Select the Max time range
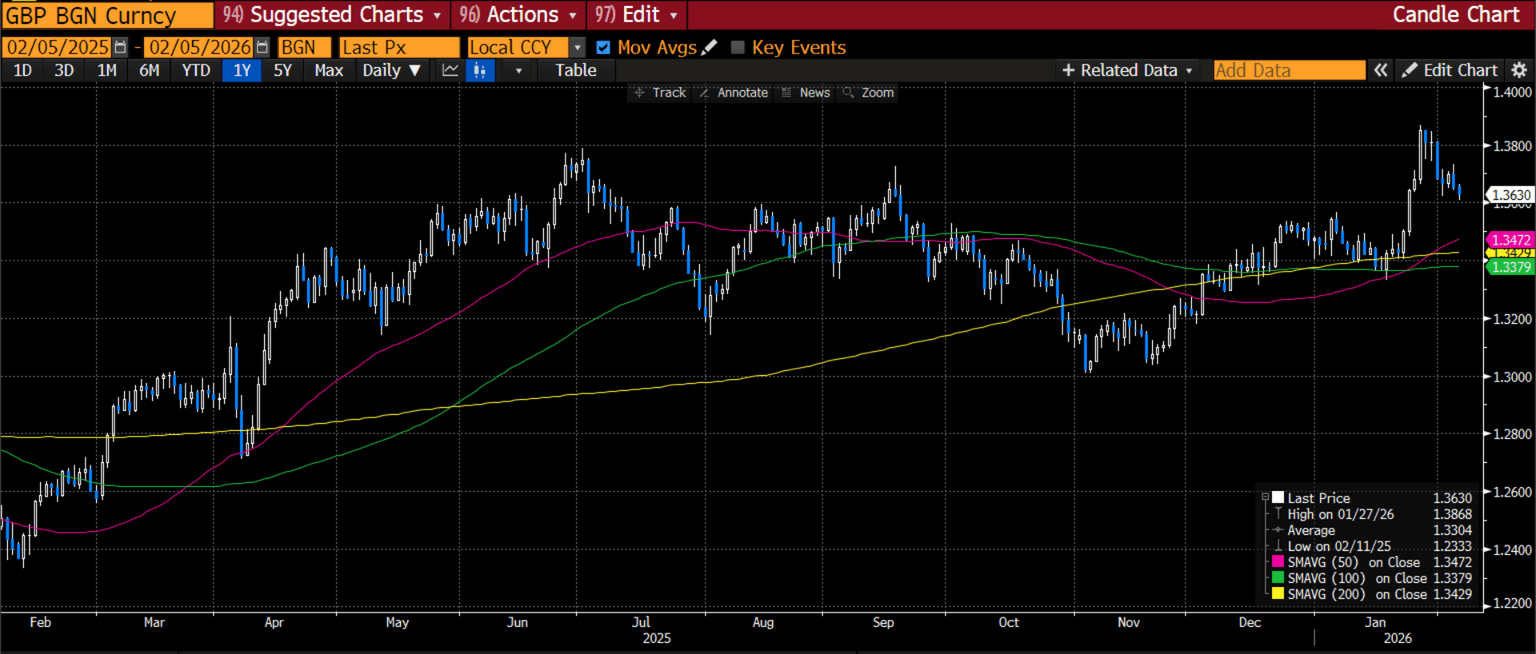This screenshot has width=1536, height=654. point(329,70)
